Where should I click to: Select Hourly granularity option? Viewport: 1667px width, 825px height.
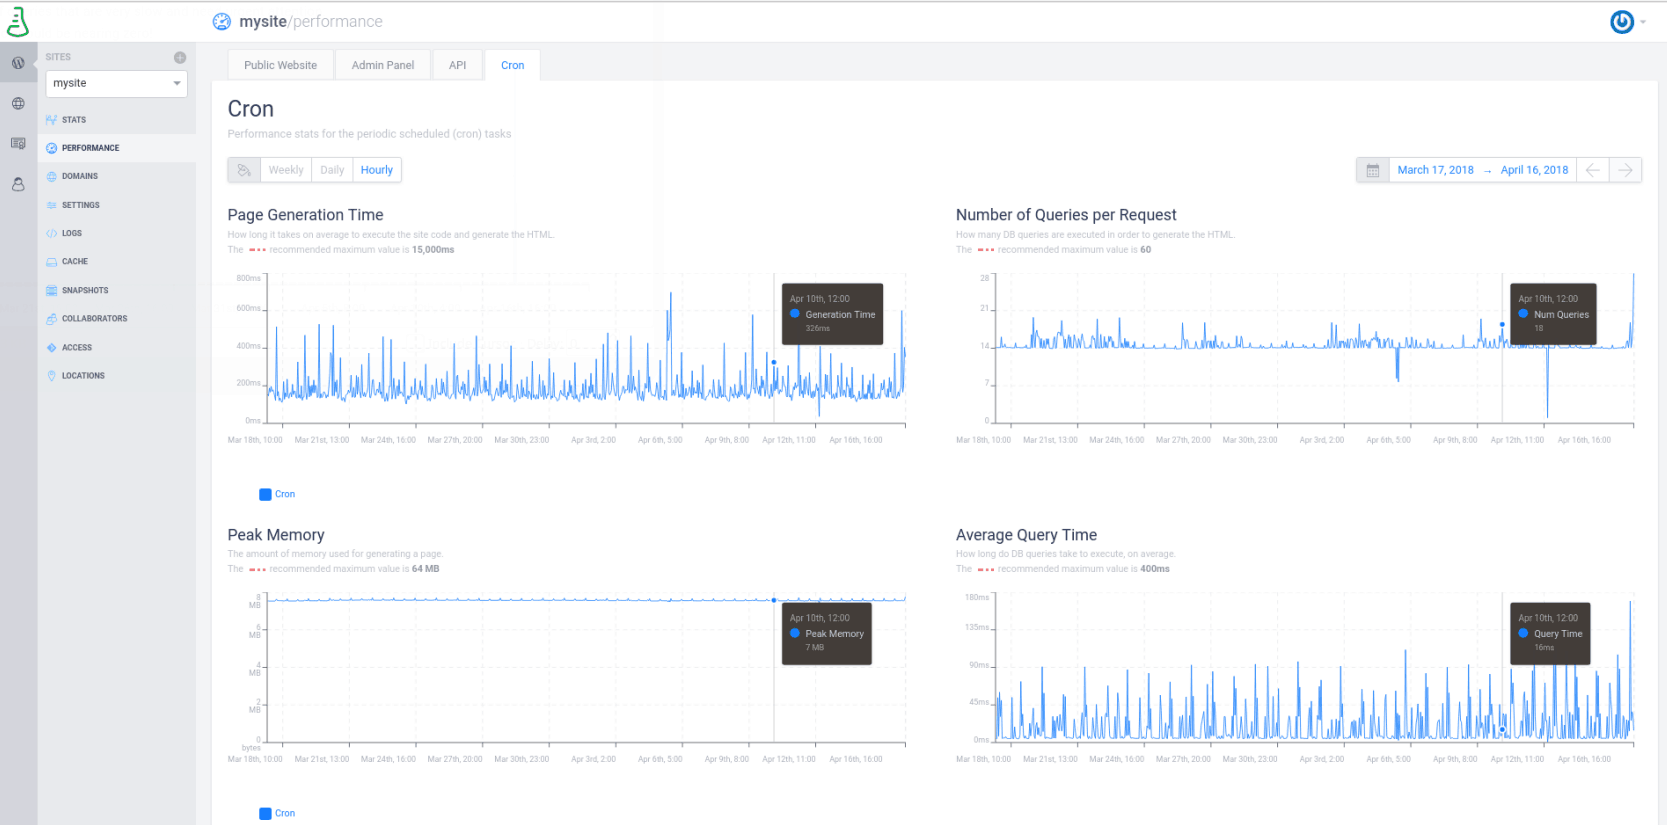pos(377,170)
